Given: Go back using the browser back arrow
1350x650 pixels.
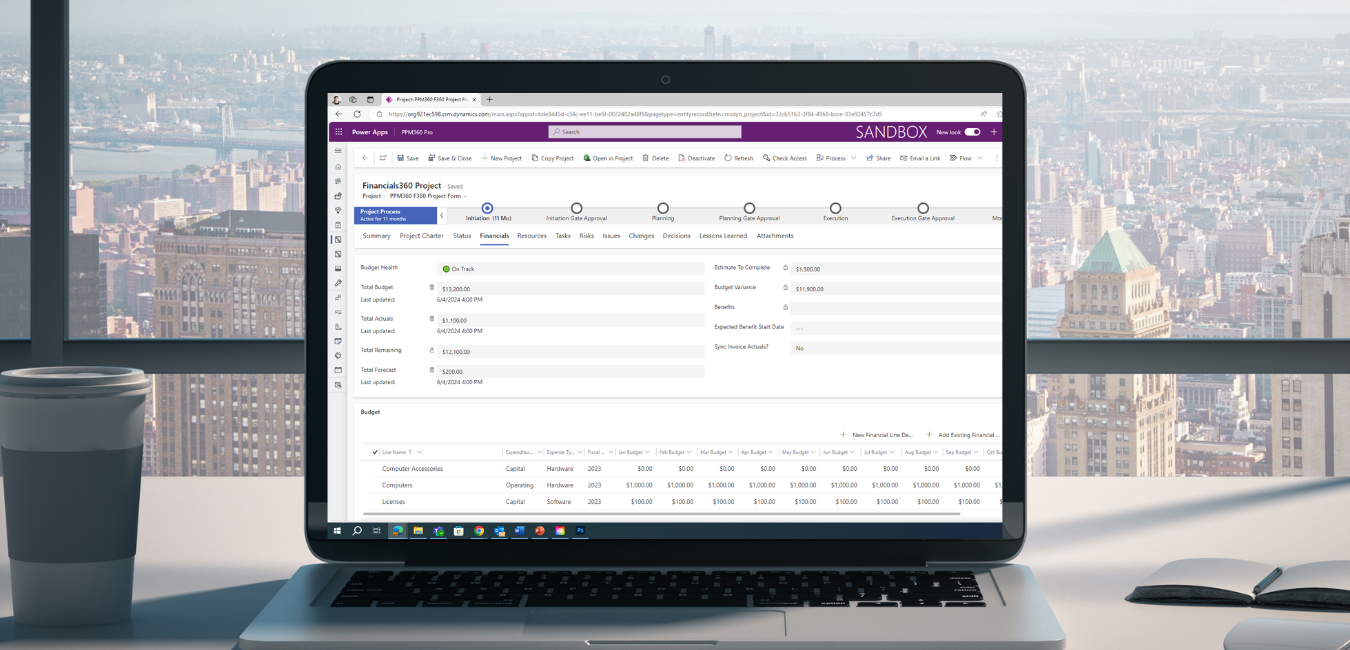Looking at the screenshot, I should click(x=339, y=114).
